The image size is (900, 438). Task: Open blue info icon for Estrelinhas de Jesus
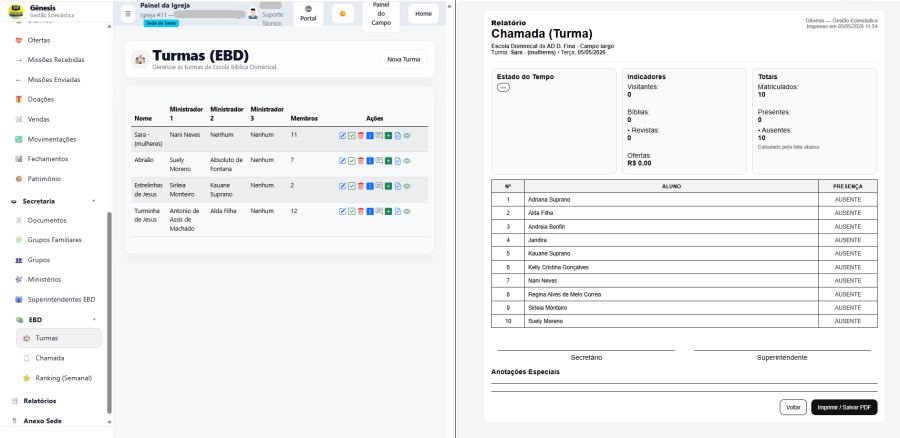click(x=370, y=186)
